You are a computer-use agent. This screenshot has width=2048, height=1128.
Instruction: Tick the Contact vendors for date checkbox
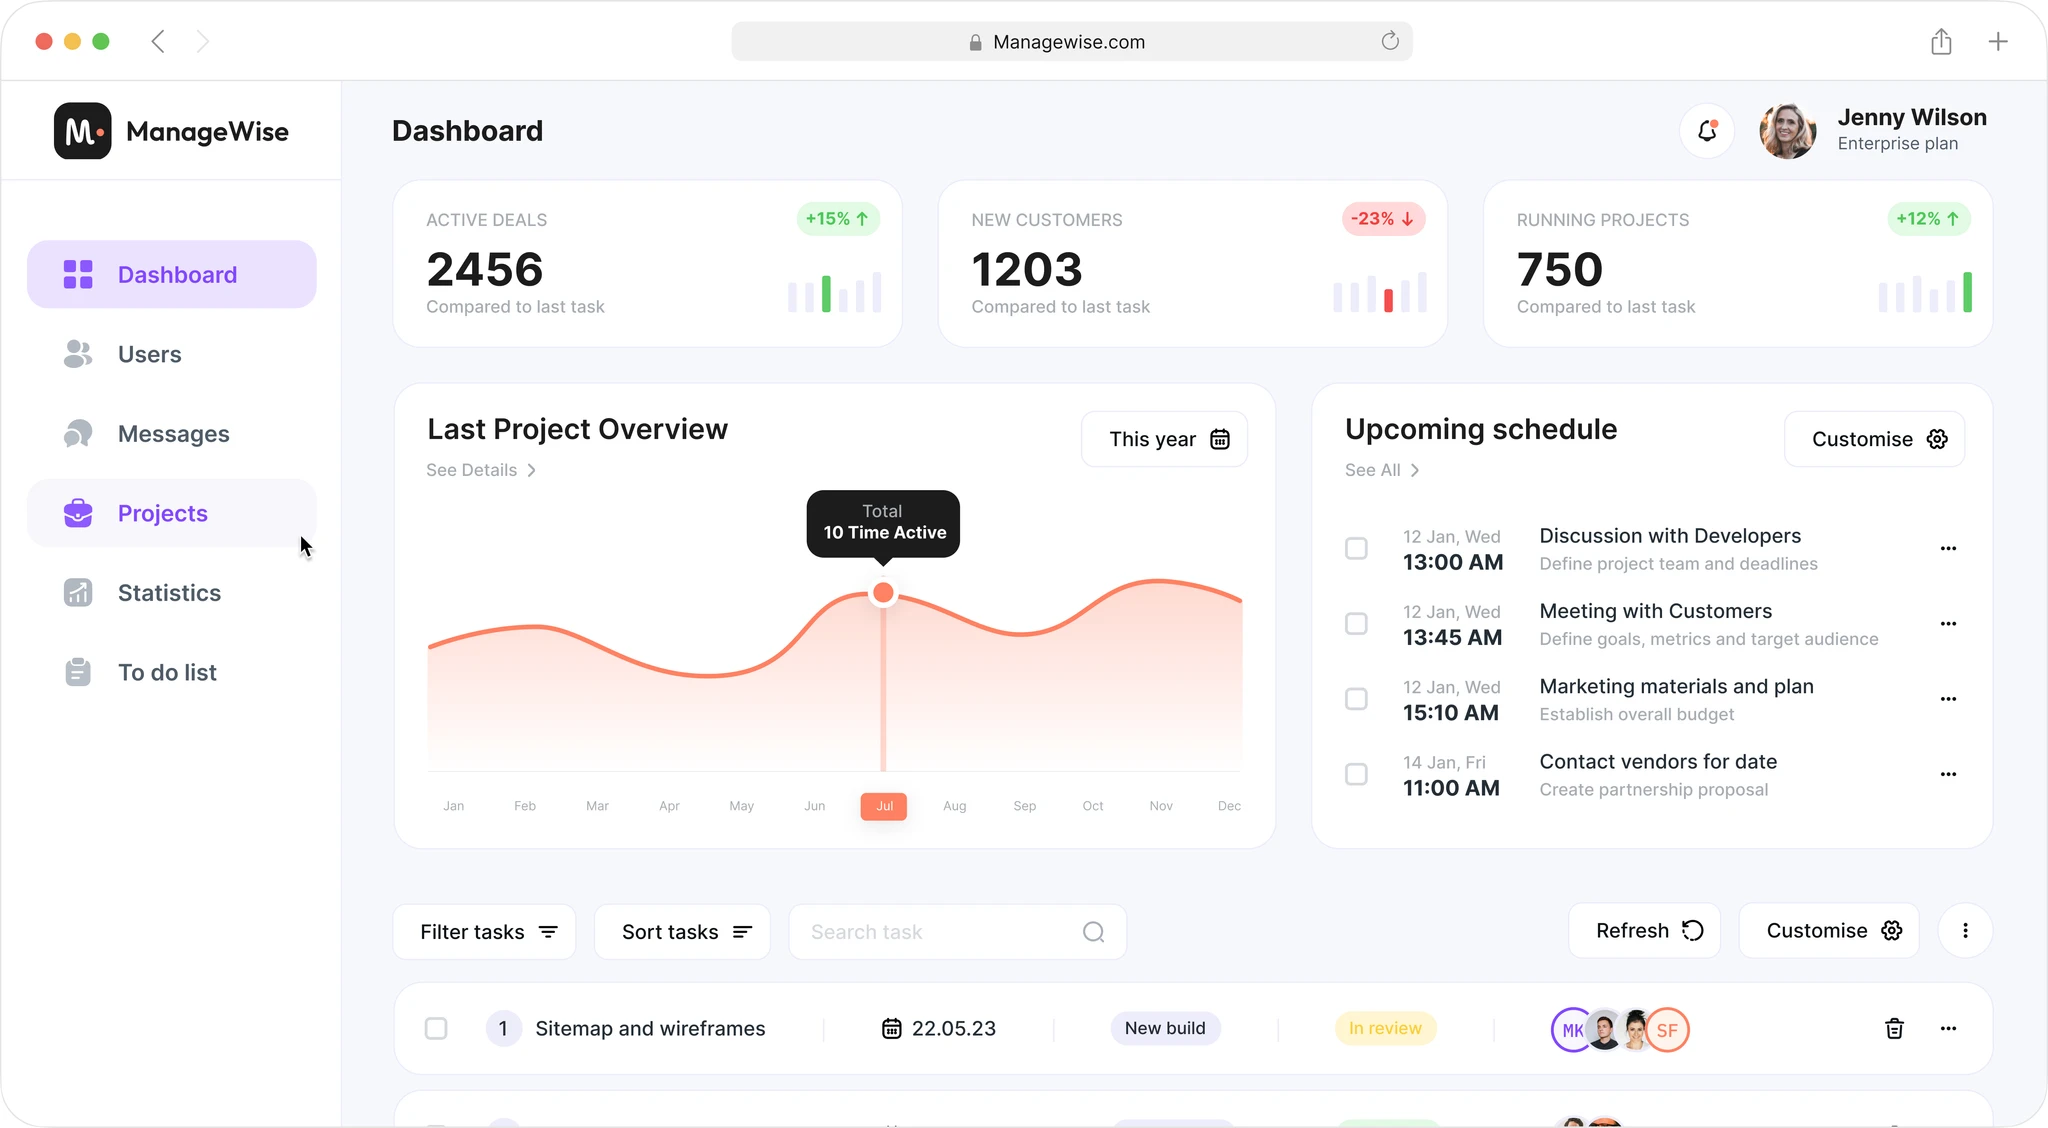(x=1356, y=774)
